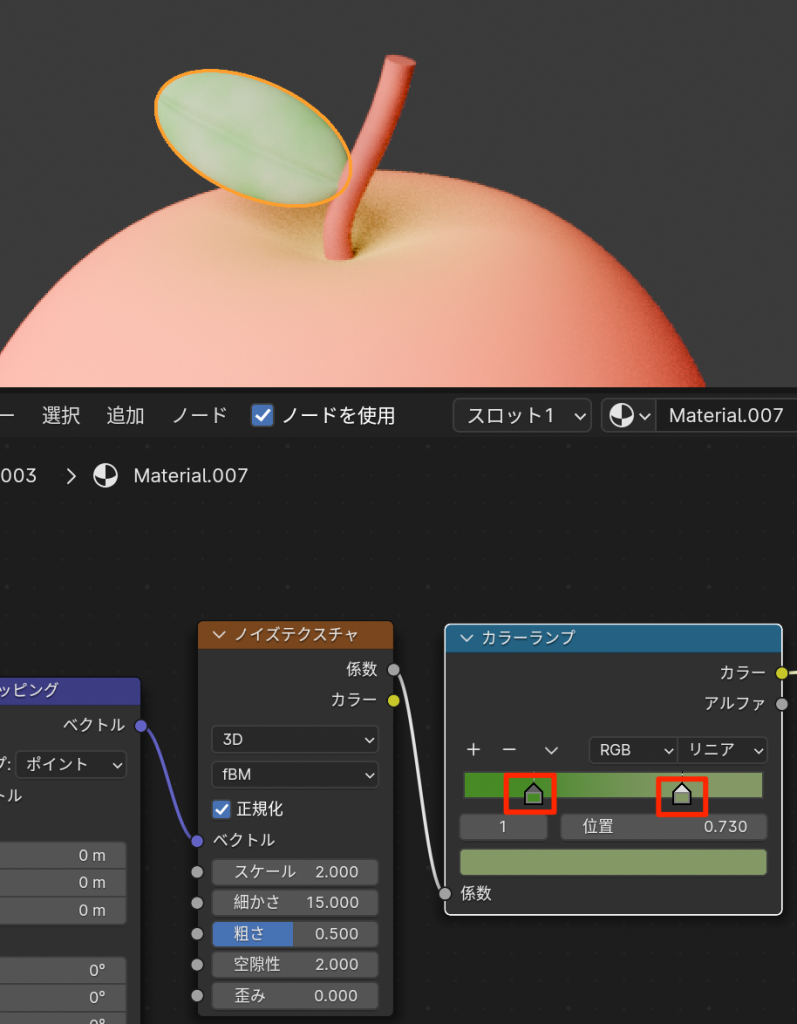Collapse the ノイズテクスチャ node

point(219,635)
